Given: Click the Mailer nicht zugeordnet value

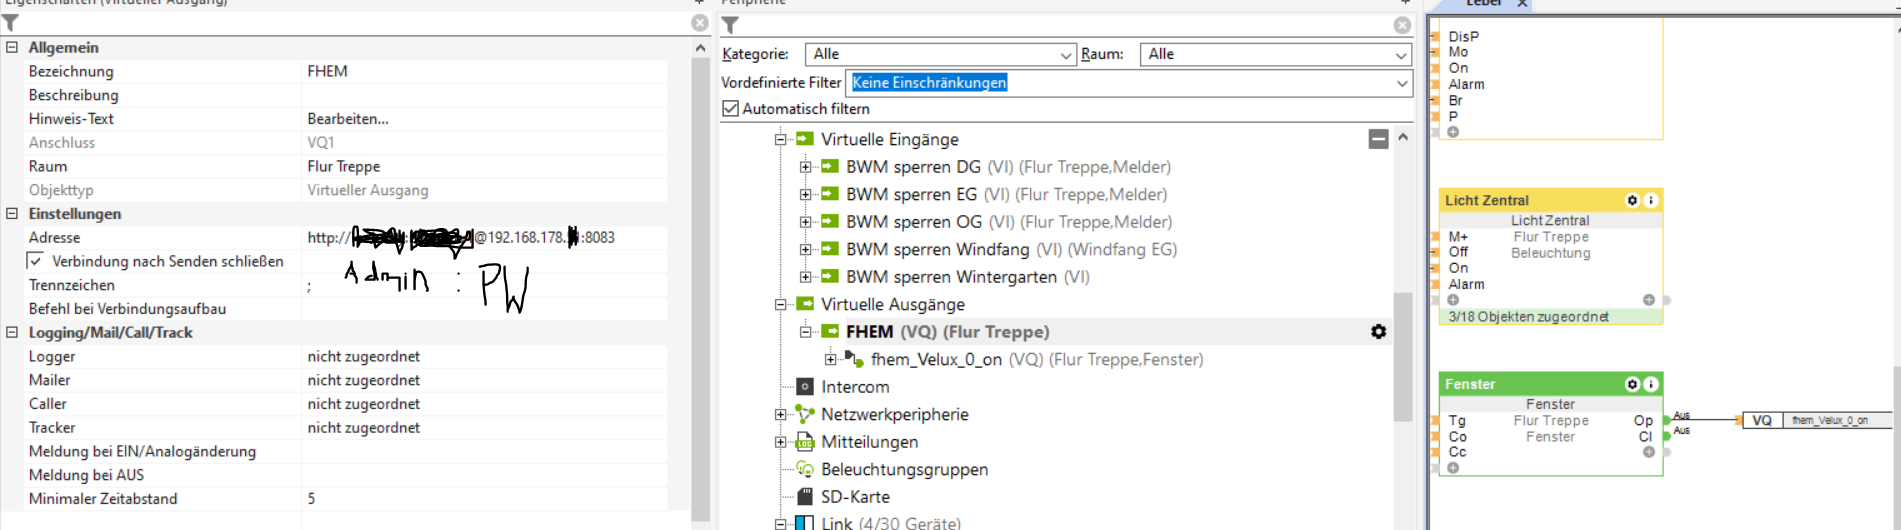Looking at the screenshot, I should click(x=364, y=380).
